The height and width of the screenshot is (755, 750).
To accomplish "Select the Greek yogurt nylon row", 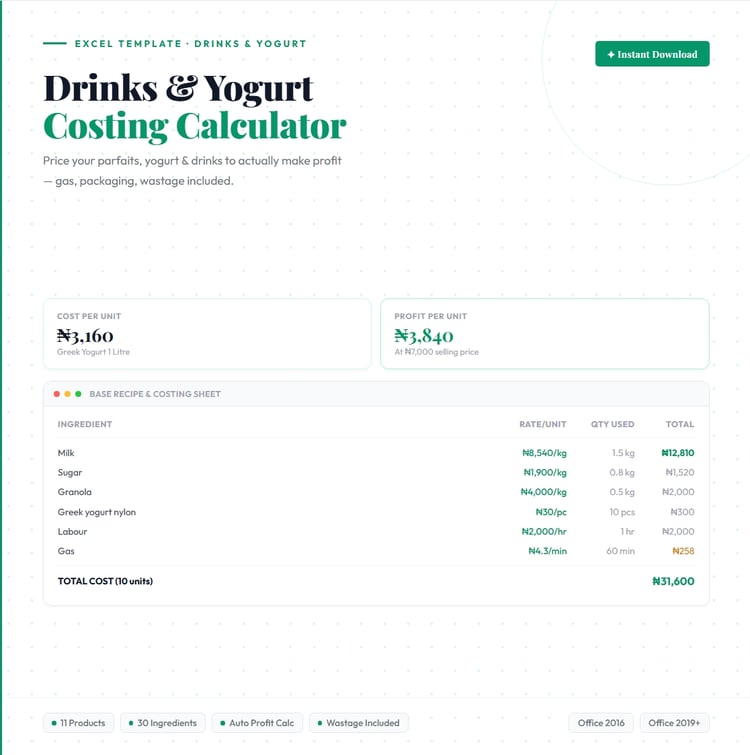I will click(376, 512).
